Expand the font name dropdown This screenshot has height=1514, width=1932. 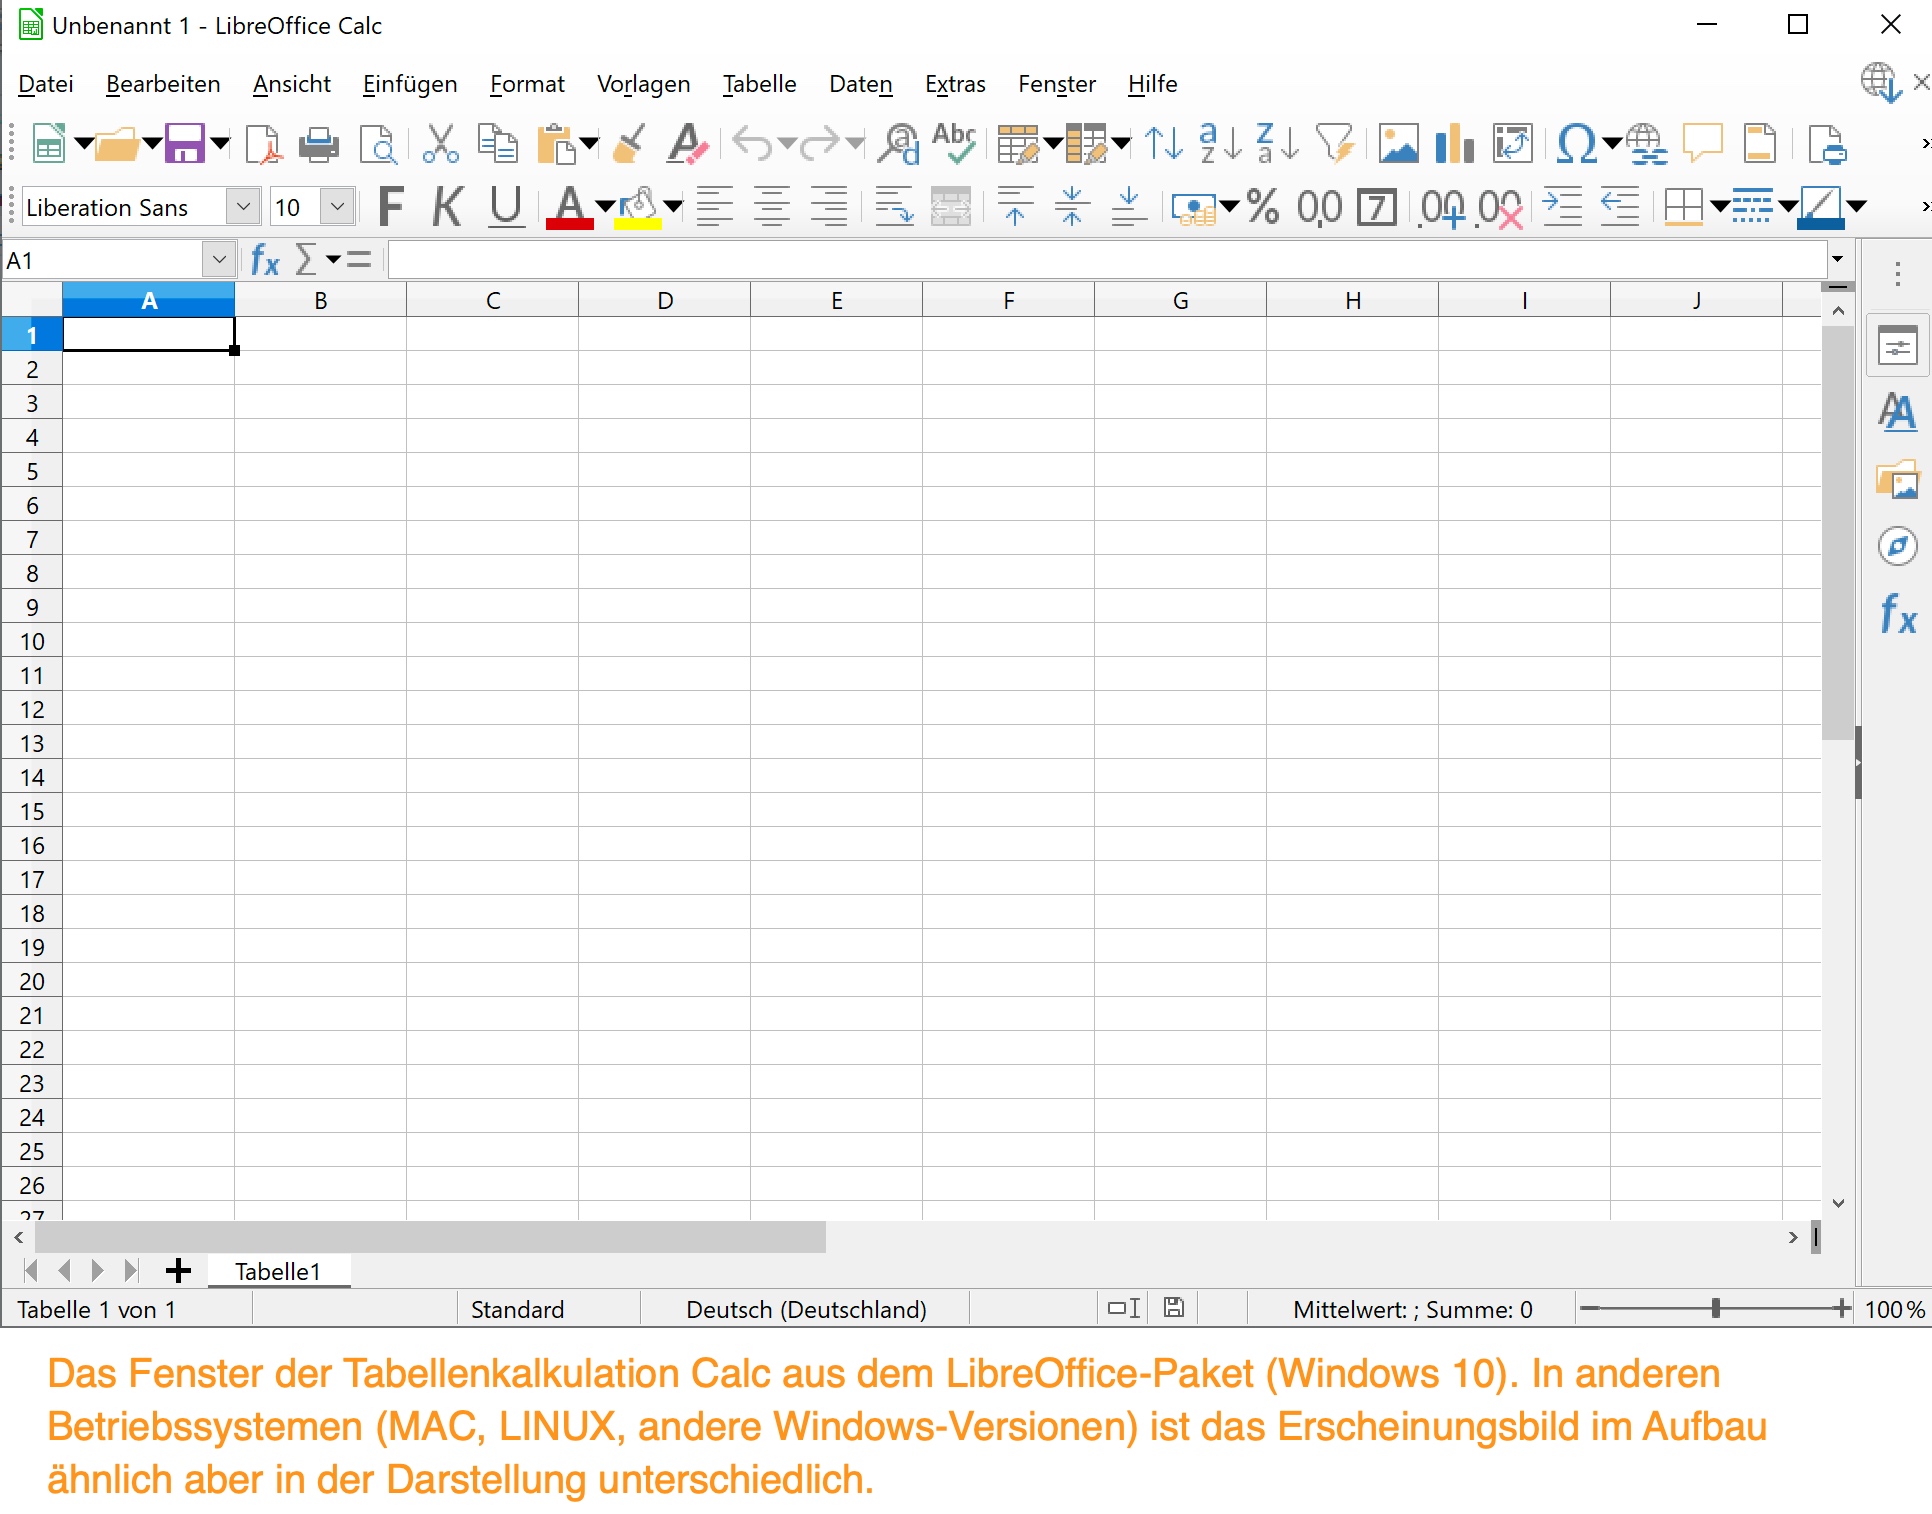click(x=243, y=207)
